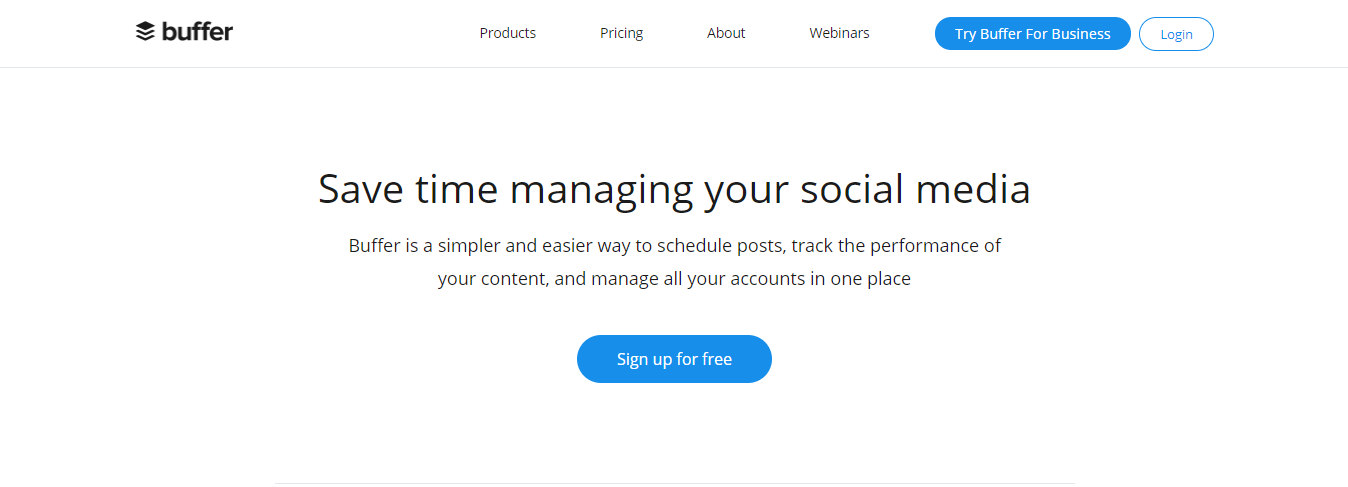Go to the Pricing page
Viewport: 1348px width, 487px height.
pyautogui.click(x=621, y=33)
